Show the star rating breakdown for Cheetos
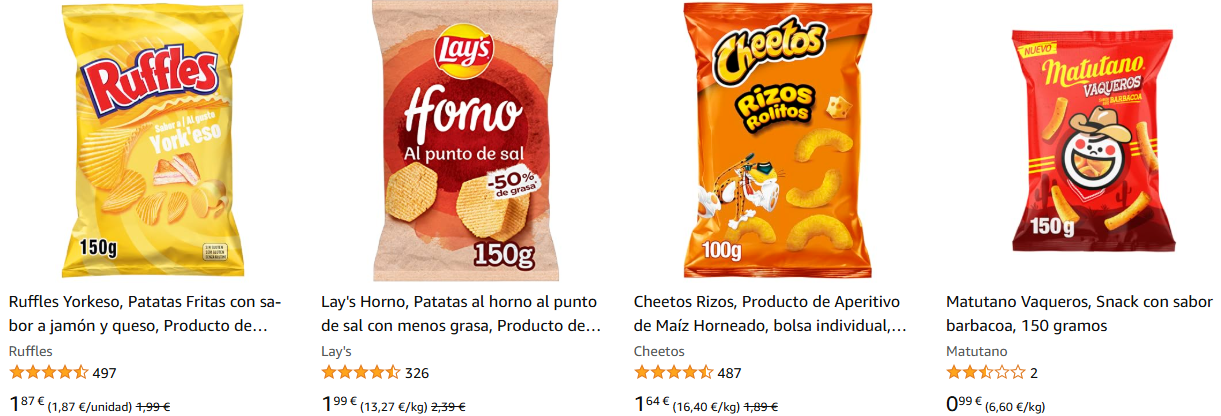 (x=674, y=373)
